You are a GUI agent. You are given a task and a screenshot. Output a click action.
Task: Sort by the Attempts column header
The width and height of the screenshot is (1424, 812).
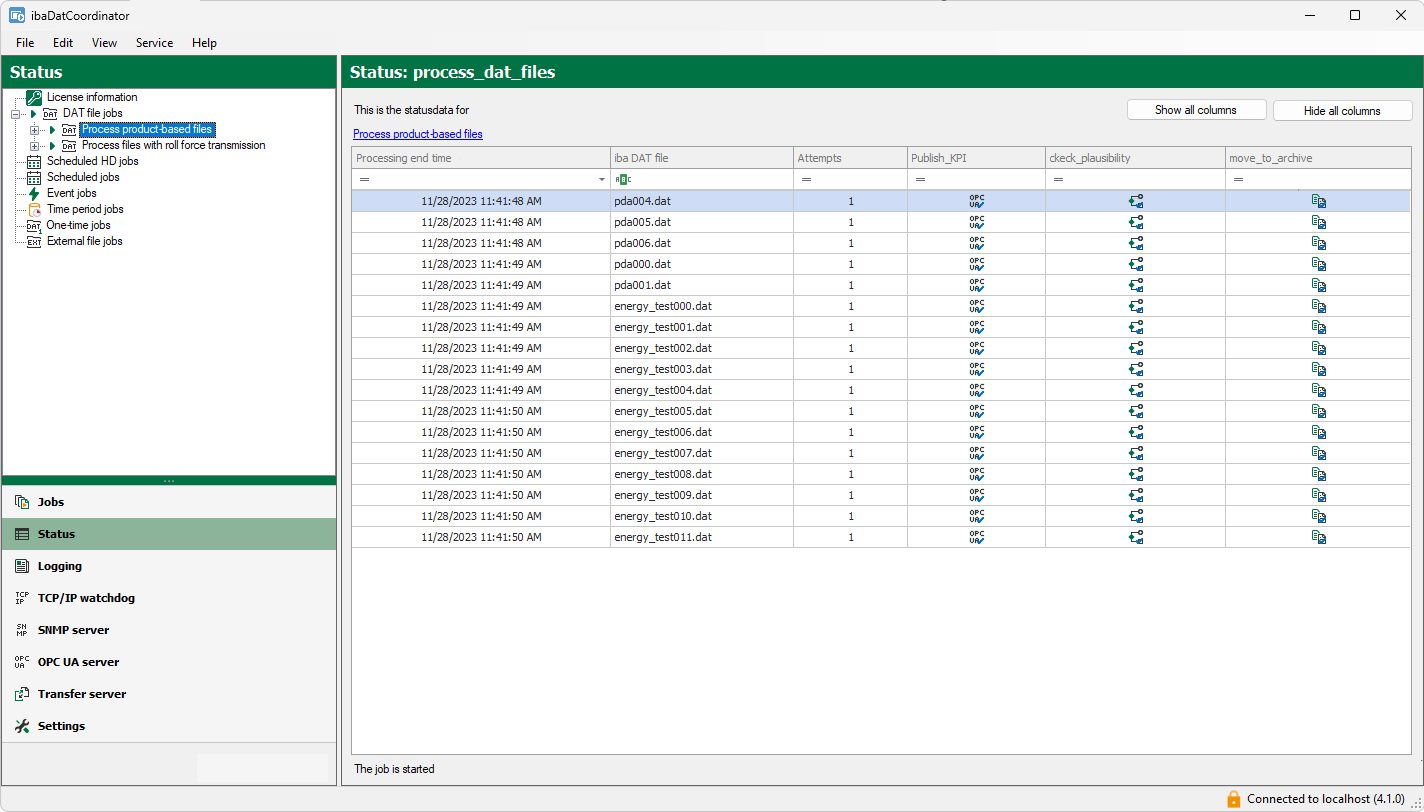click(x=851, y=158)
